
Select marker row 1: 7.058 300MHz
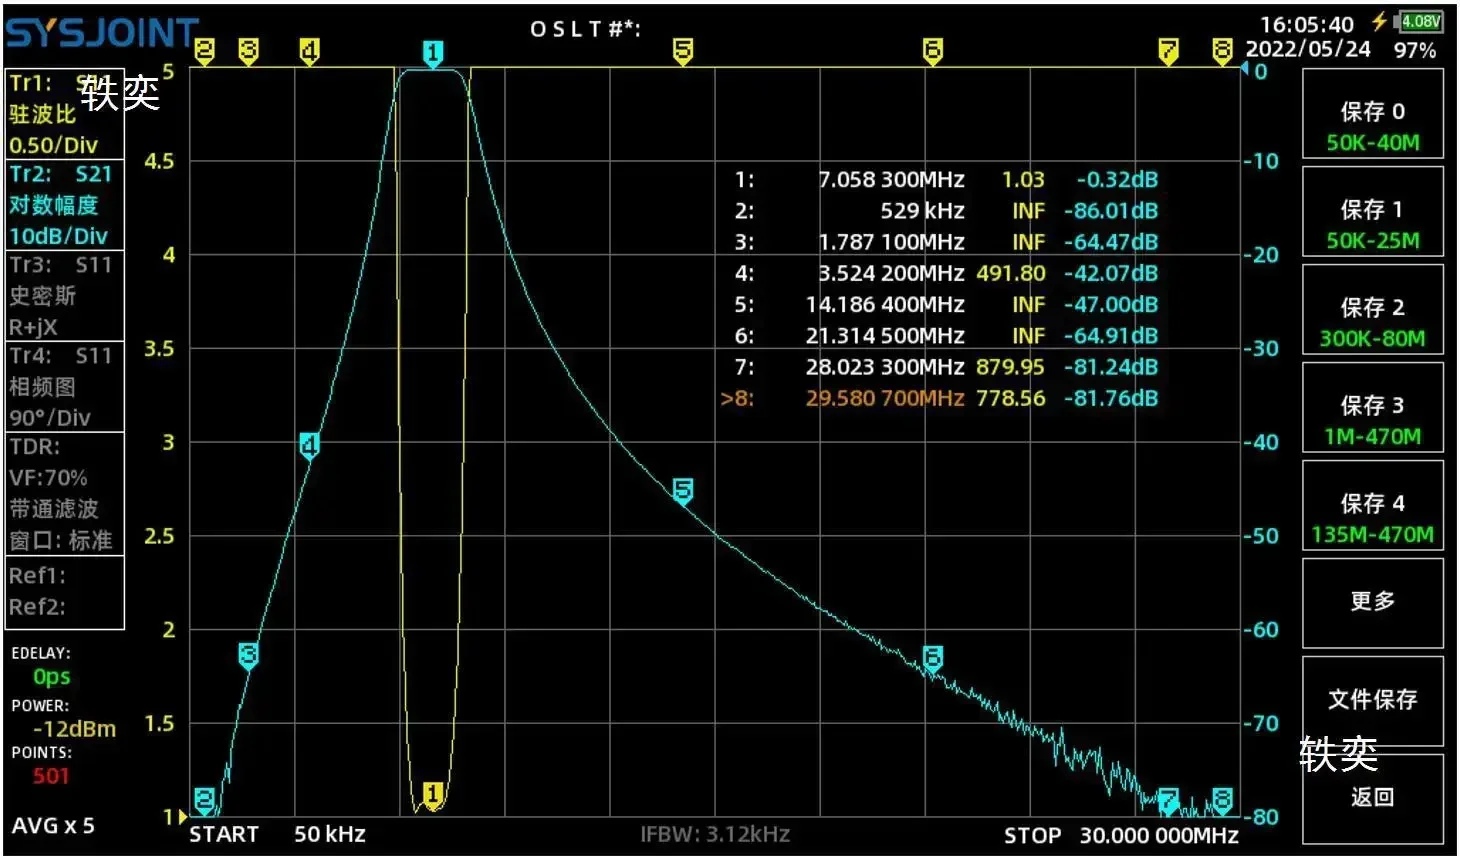[x=946, y=180]
